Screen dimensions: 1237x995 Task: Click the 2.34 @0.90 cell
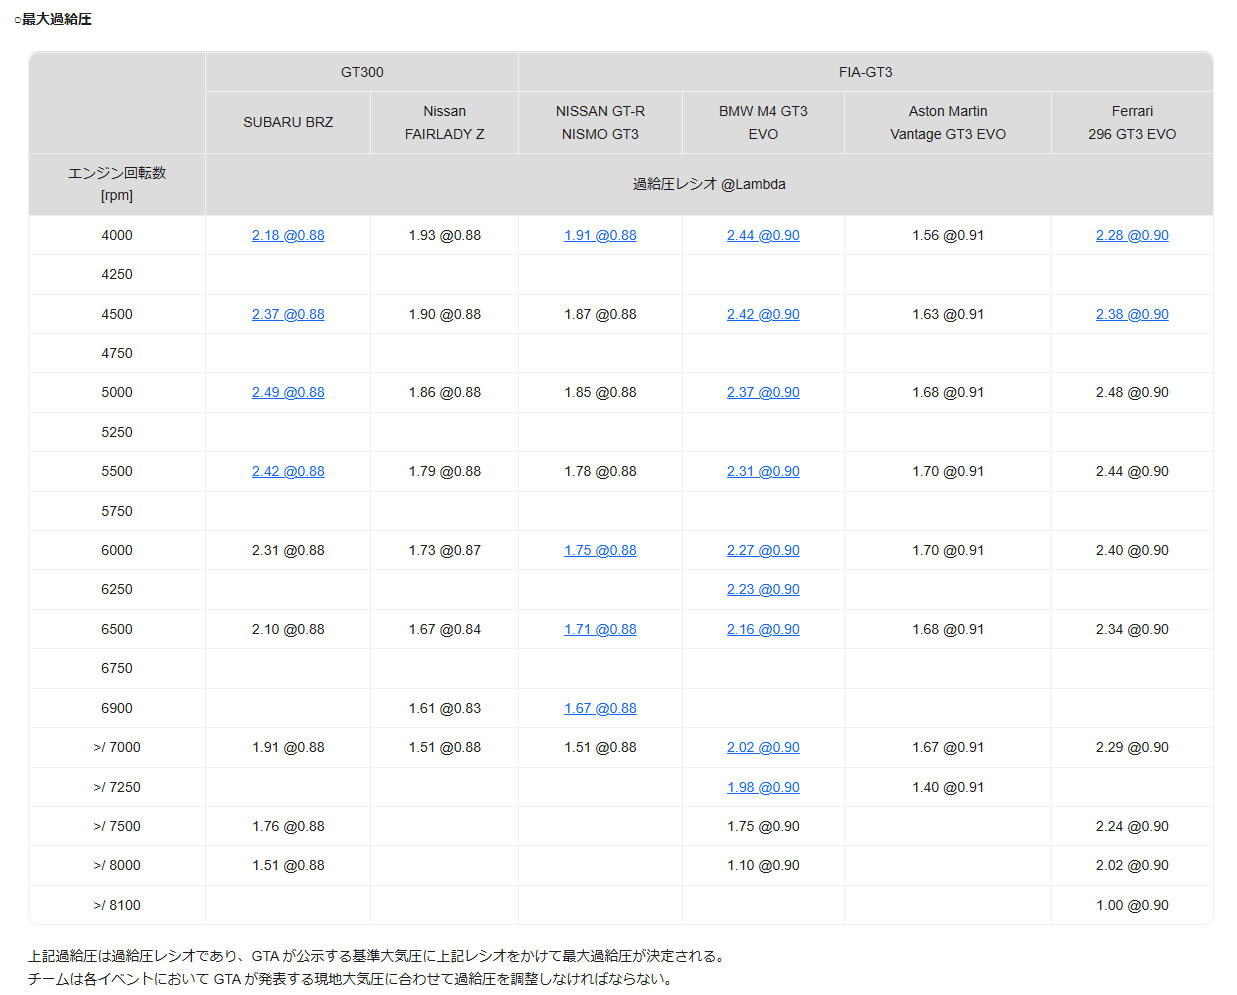(1132, 629)
